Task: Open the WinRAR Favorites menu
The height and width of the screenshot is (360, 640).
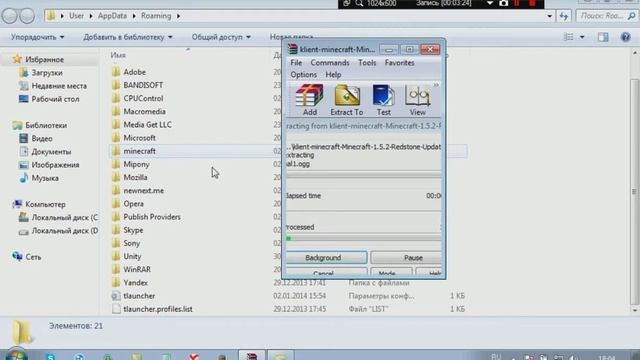Action: click(399, 63)
